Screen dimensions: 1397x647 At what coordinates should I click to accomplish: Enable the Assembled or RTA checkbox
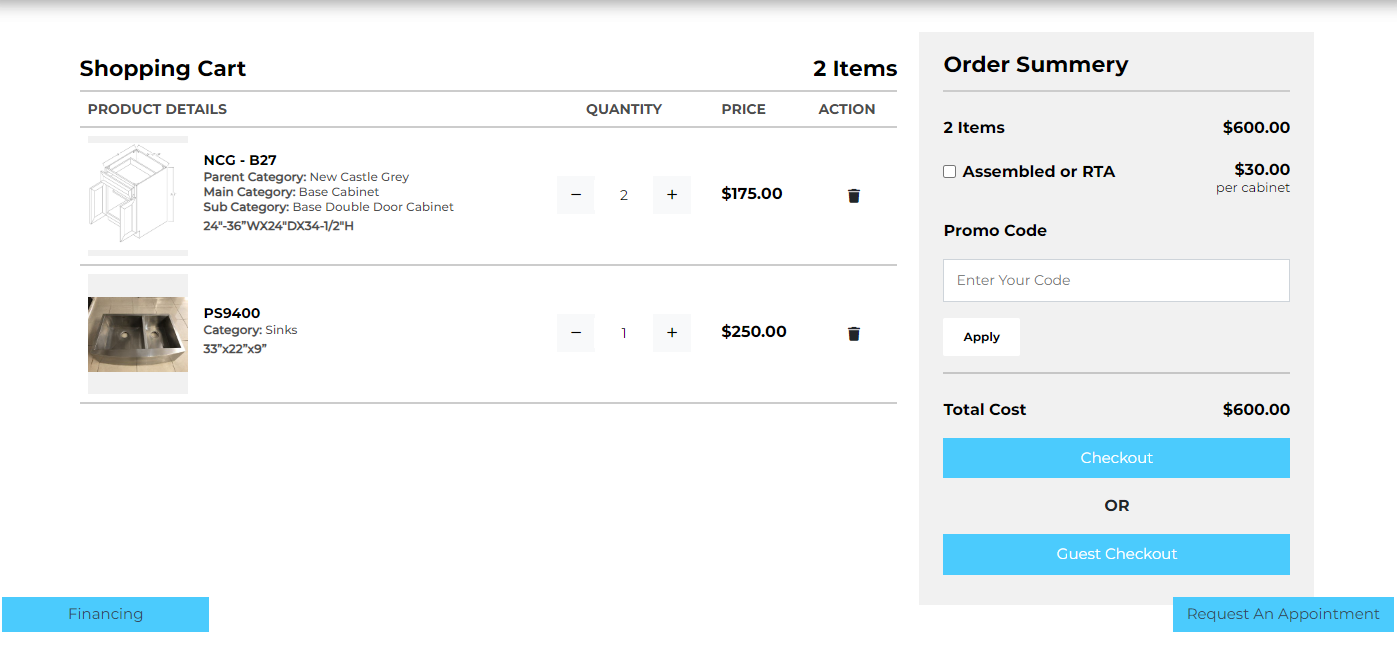(950, 172)
